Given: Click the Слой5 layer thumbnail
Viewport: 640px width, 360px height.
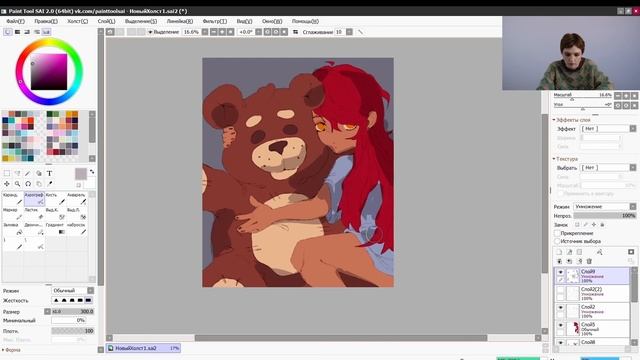Looking at the screenshot, I should [573, 329].
